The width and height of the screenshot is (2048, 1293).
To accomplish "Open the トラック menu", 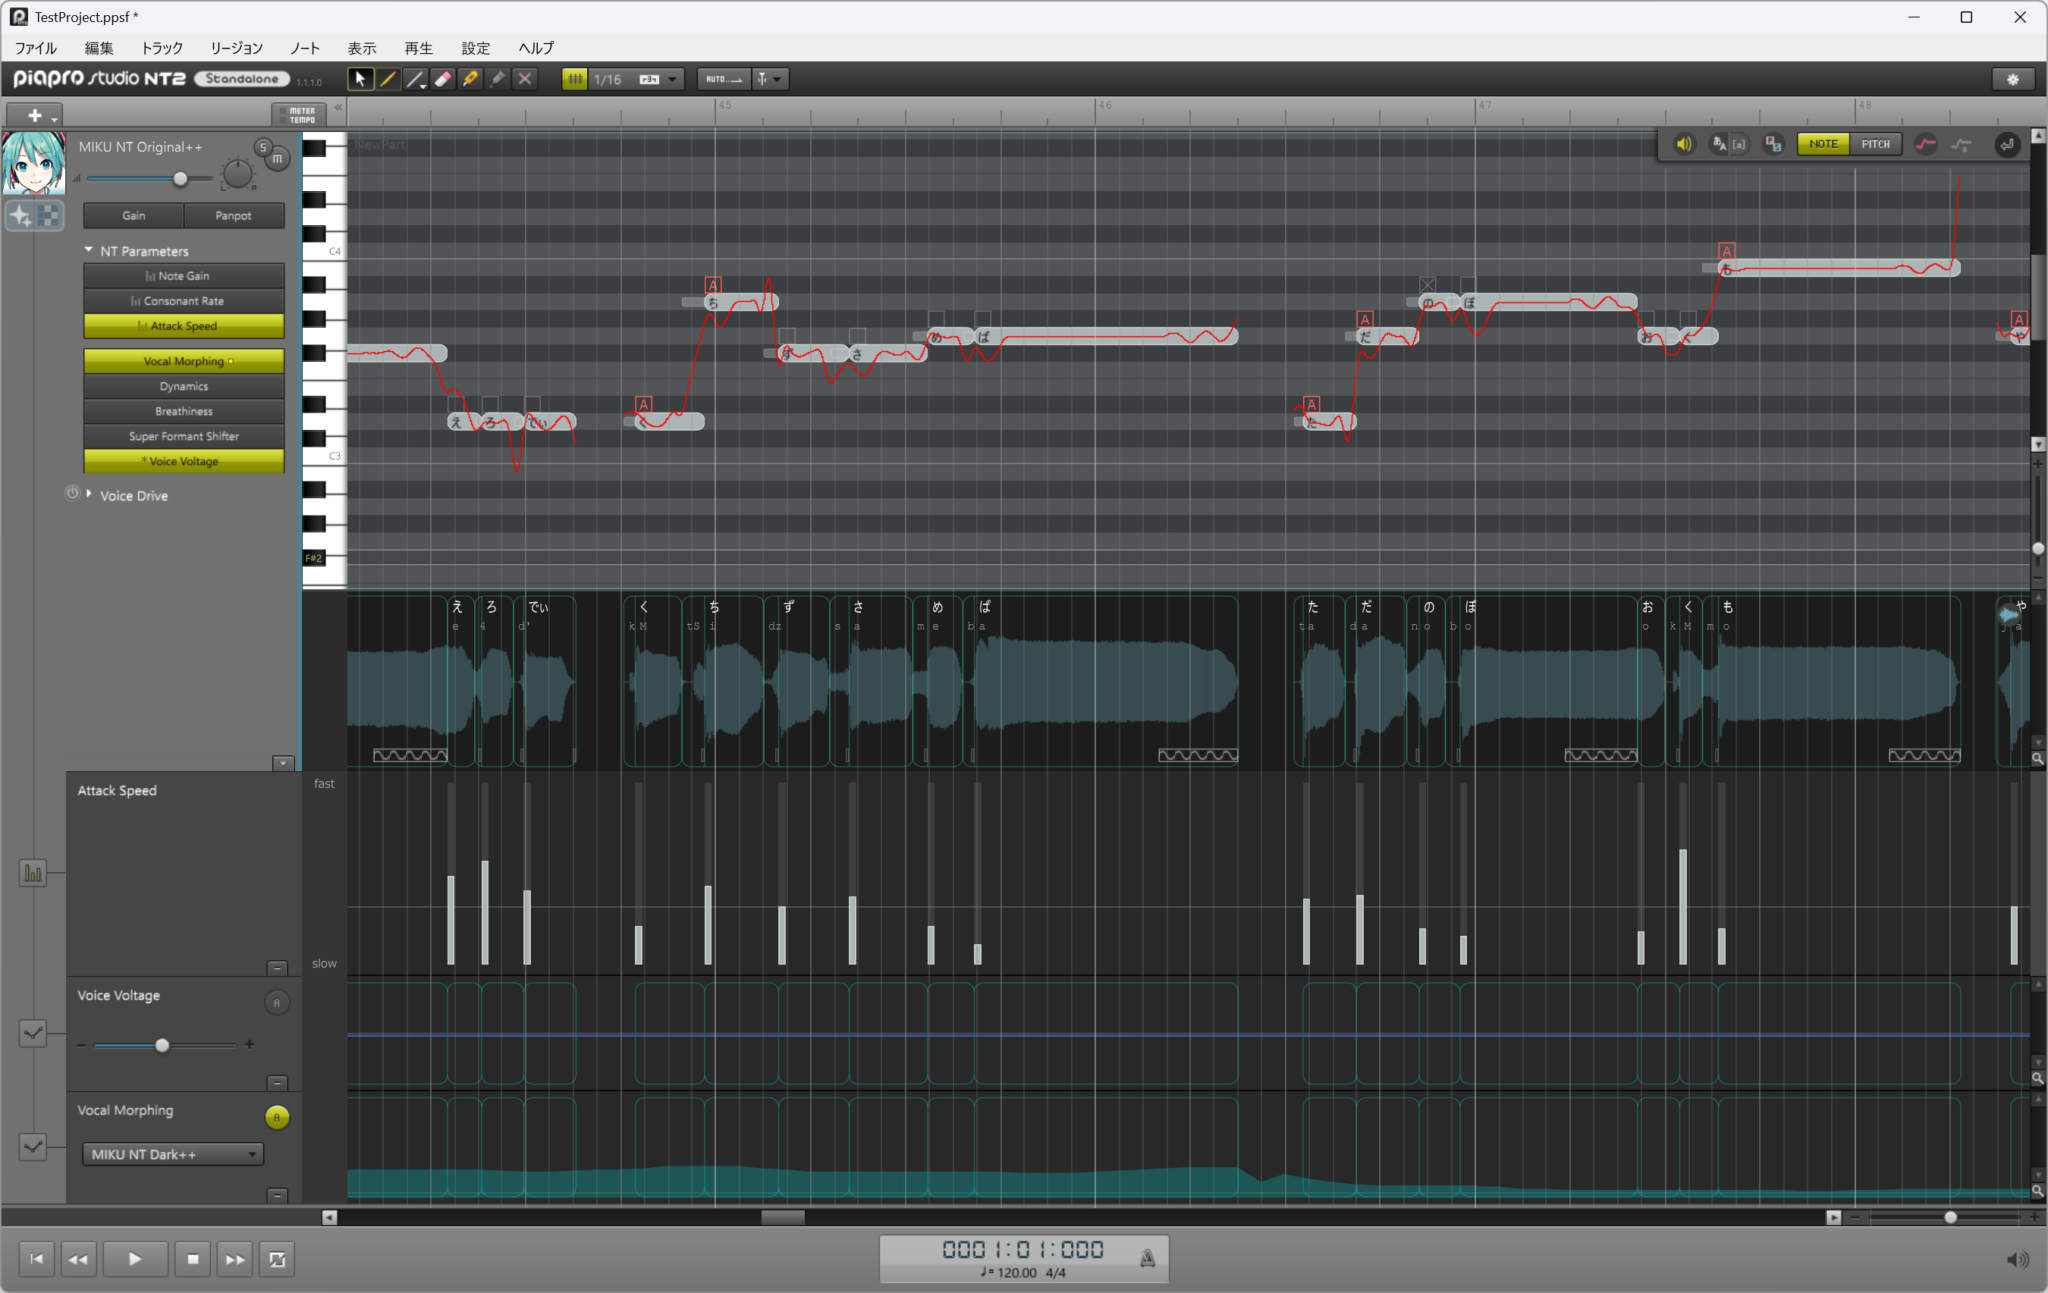I will [x=162, y=48].
